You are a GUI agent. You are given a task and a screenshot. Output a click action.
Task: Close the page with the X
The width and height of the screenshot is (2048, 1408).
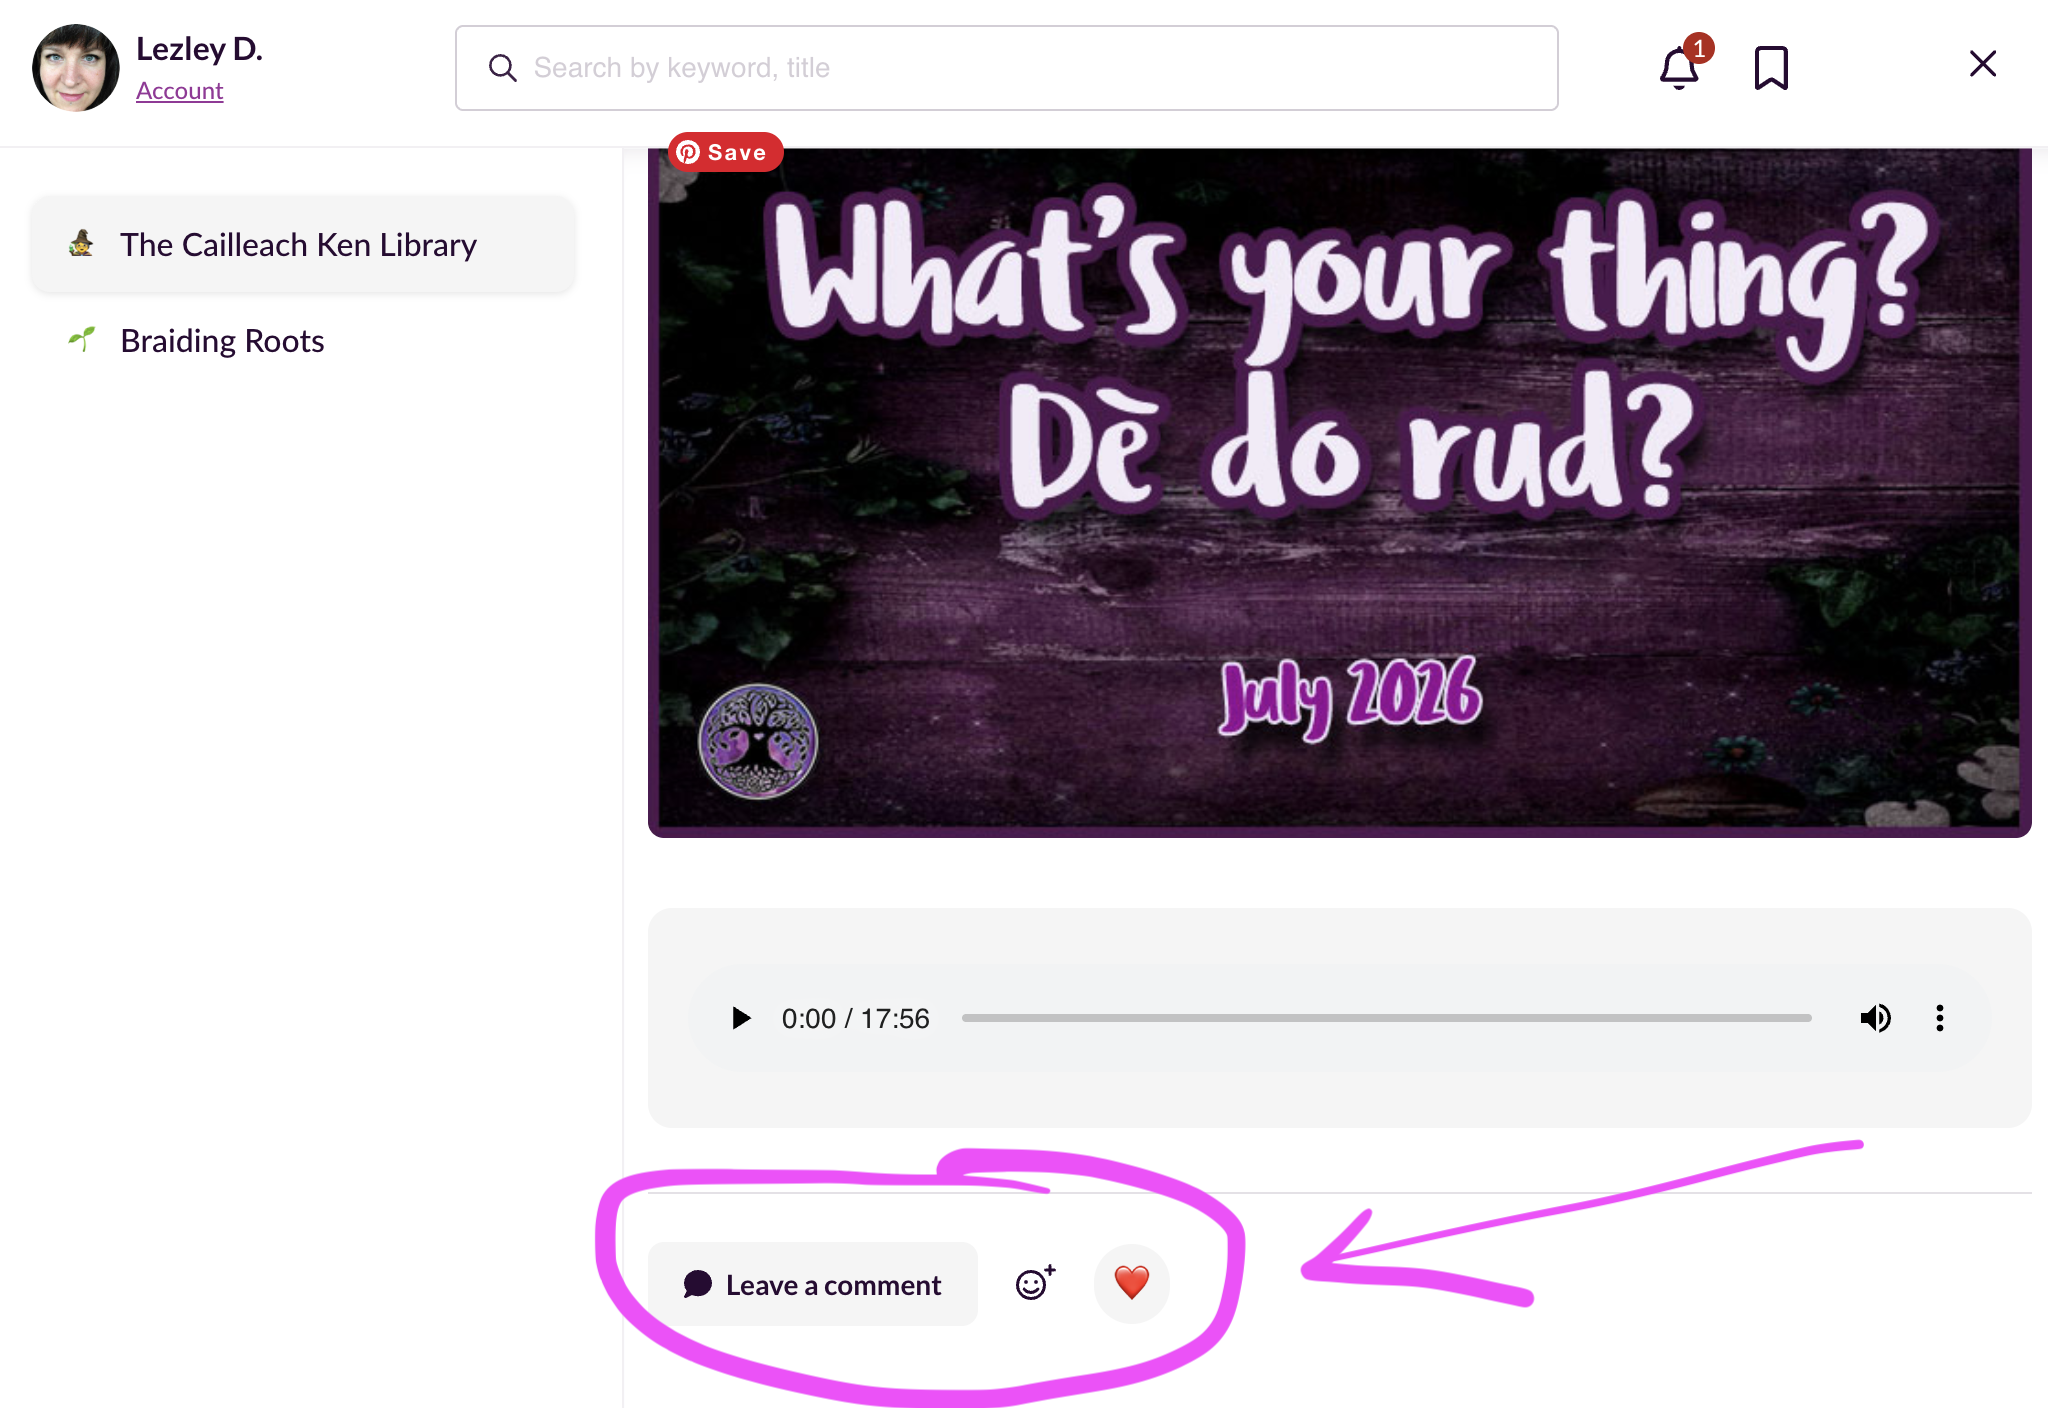tap(1982, 64)
